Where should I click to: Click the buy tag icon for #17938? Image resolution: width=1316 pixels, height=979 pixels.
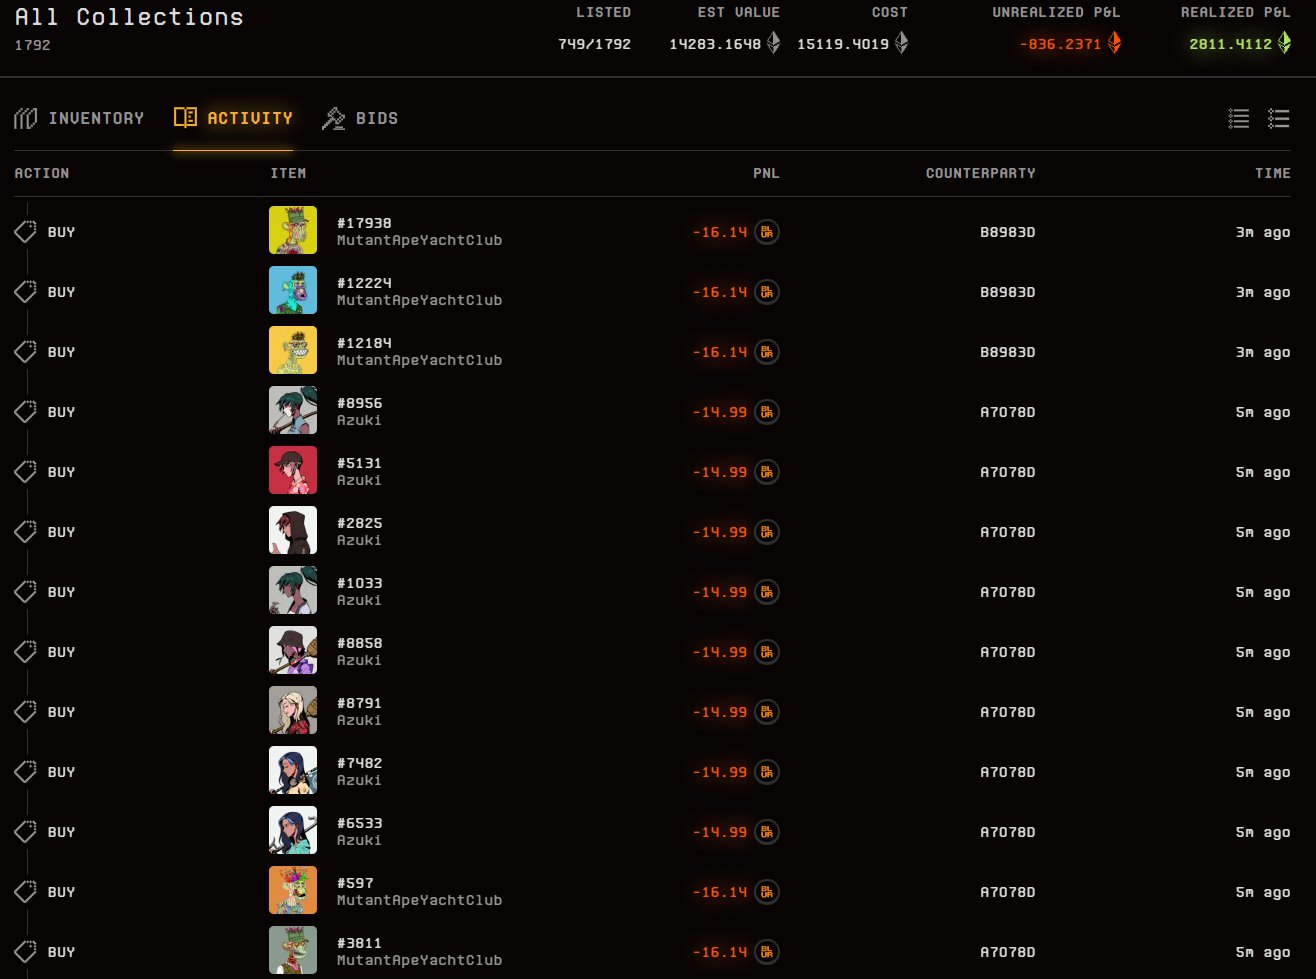tap(25, 232)
